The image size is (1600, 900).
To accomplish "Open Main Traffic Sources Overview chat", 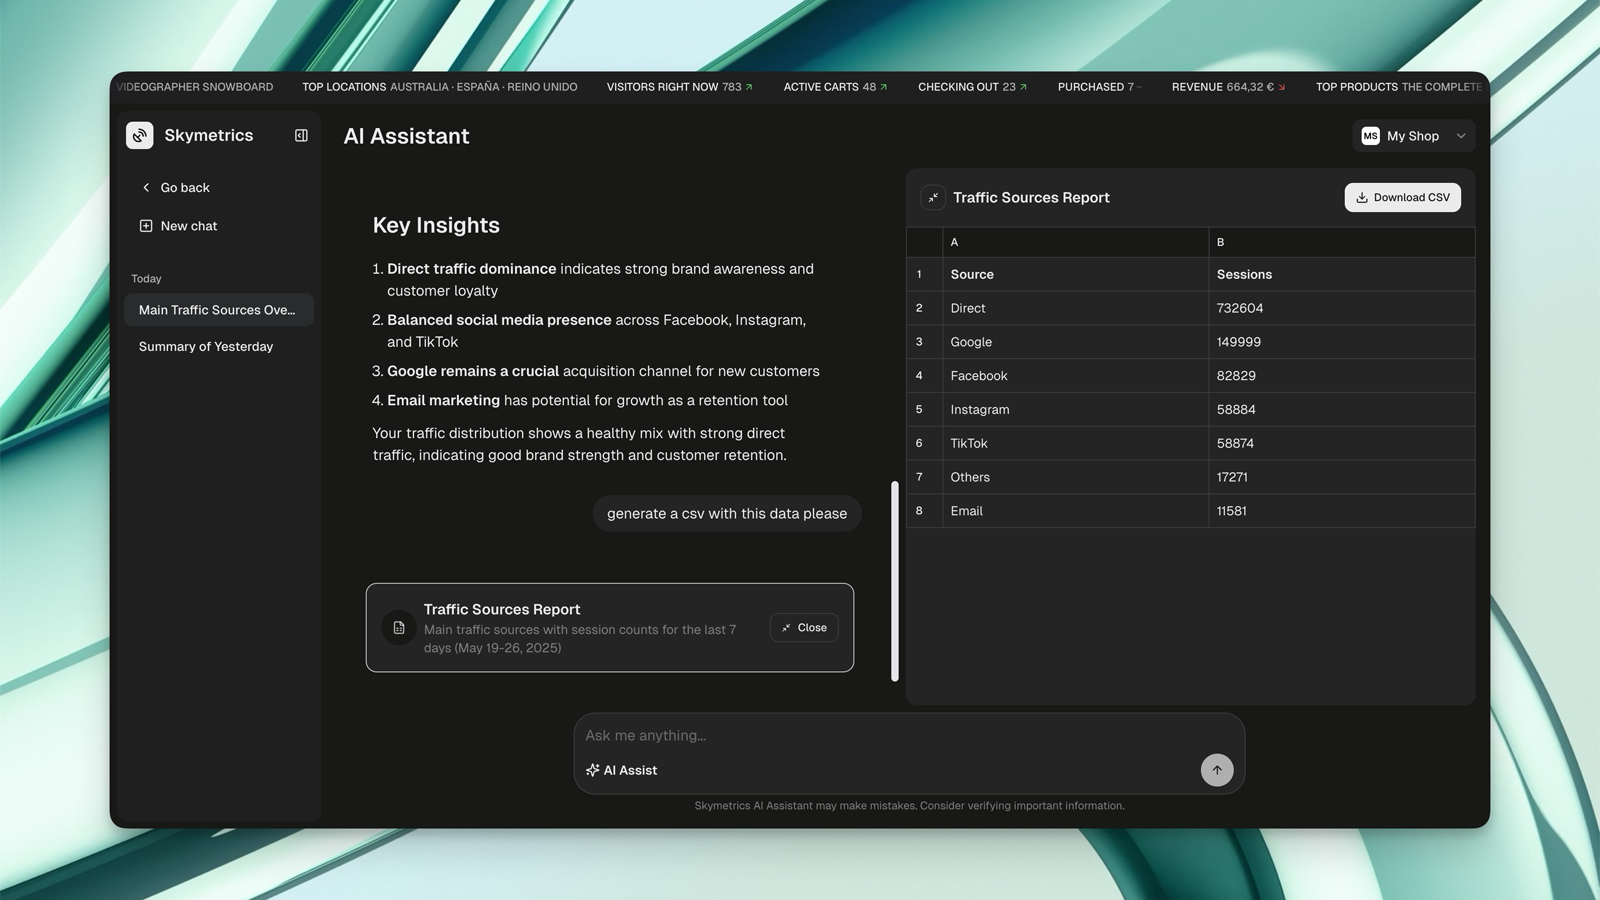I will pyautogui.click(x=219, y=310).
